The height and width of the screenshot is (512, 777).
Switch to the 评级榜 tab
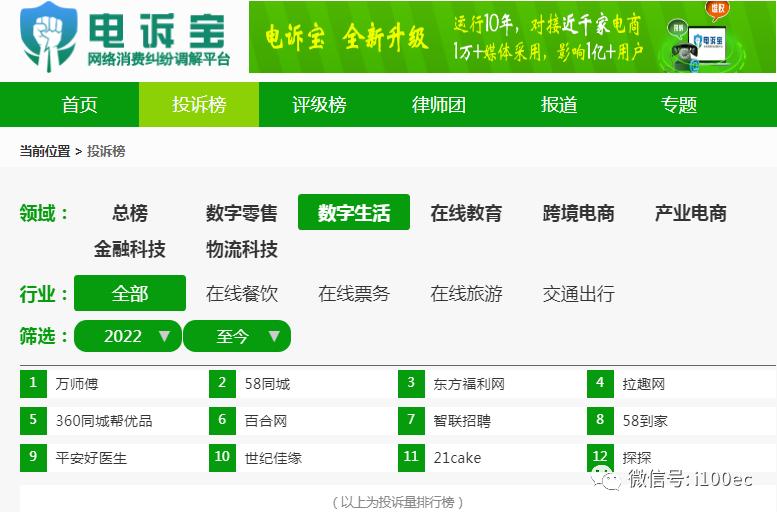(x=319, y=105)
